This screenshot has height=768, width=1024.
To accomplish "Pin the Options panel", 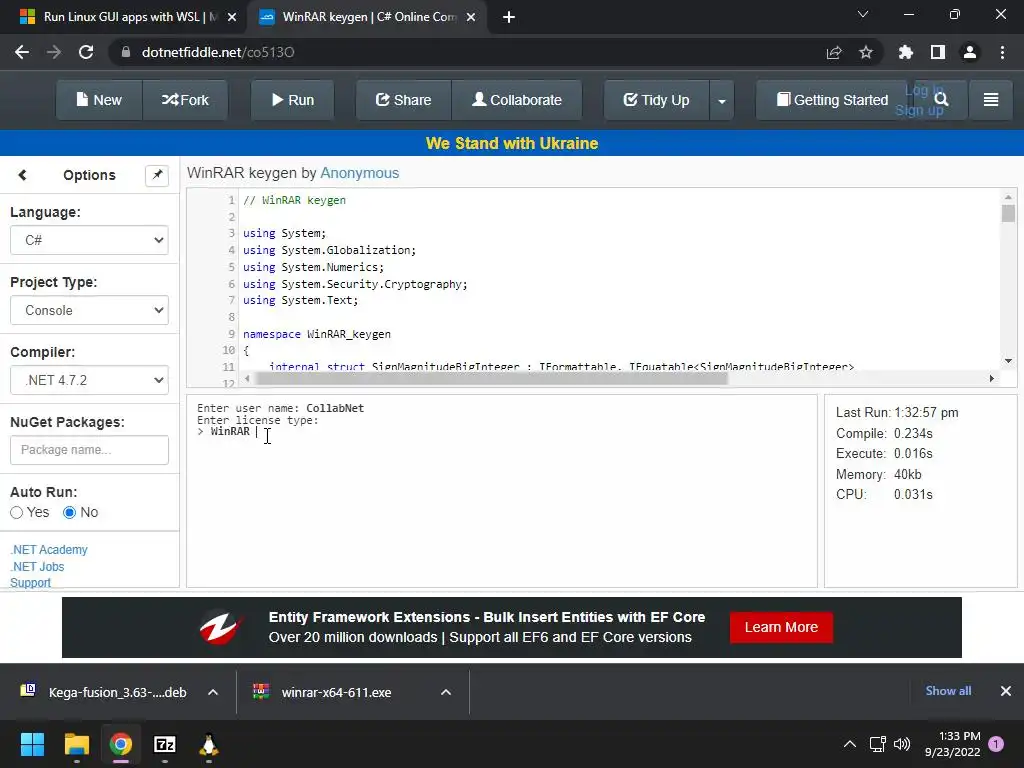I will click(x=157, y=175).
